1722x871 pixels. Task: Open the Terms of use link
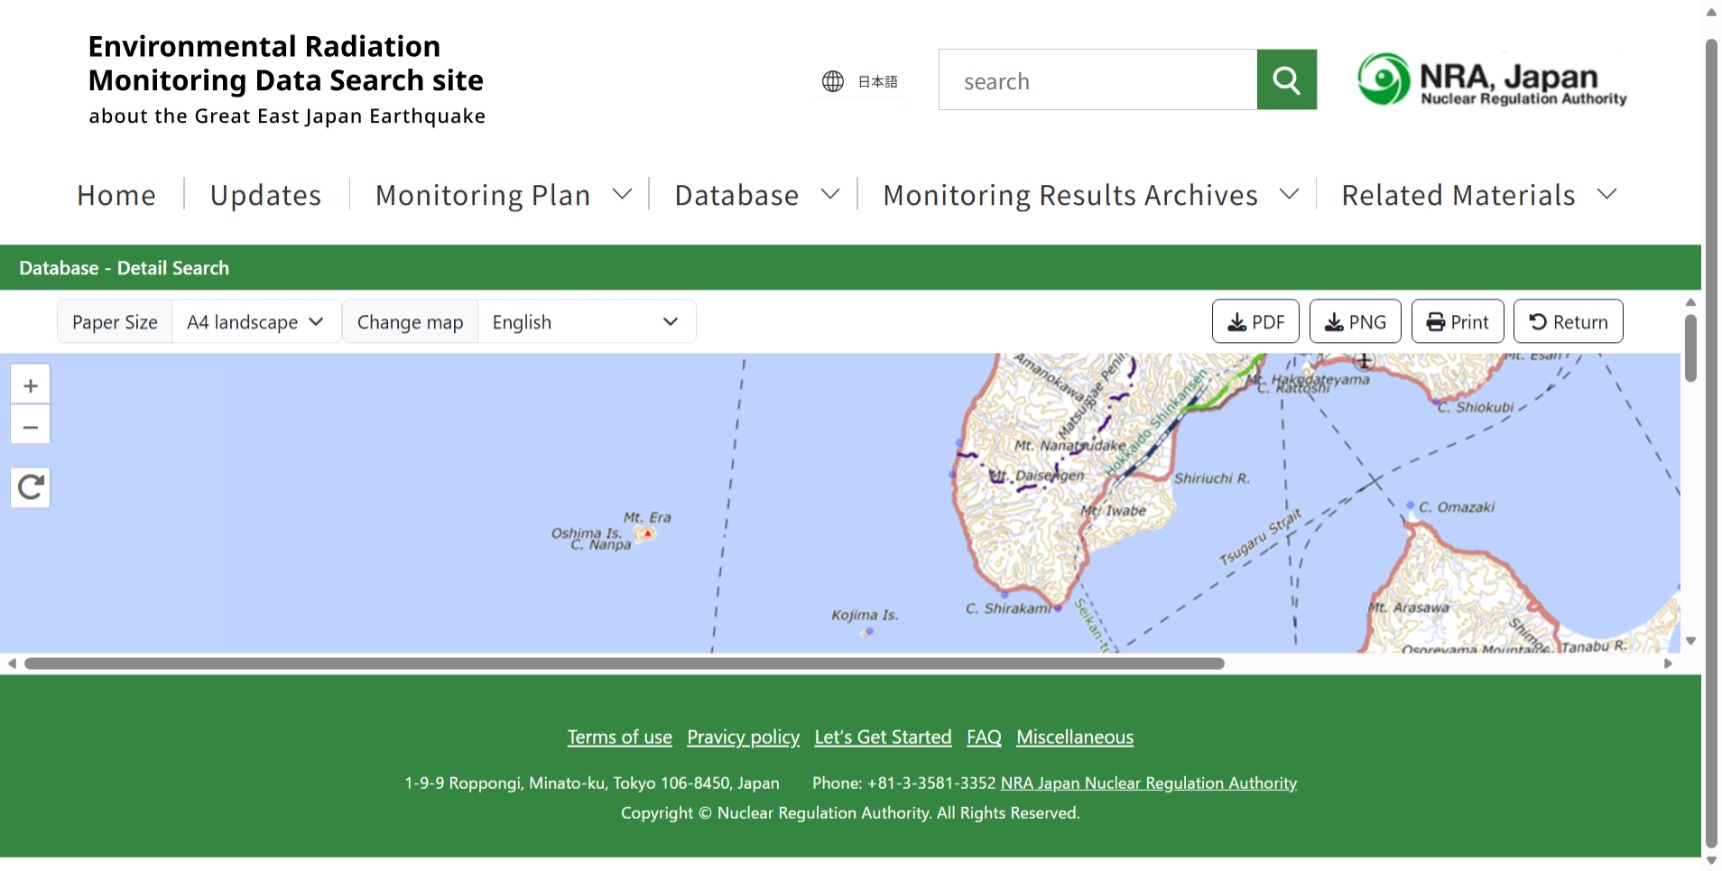tap(619, 737)
